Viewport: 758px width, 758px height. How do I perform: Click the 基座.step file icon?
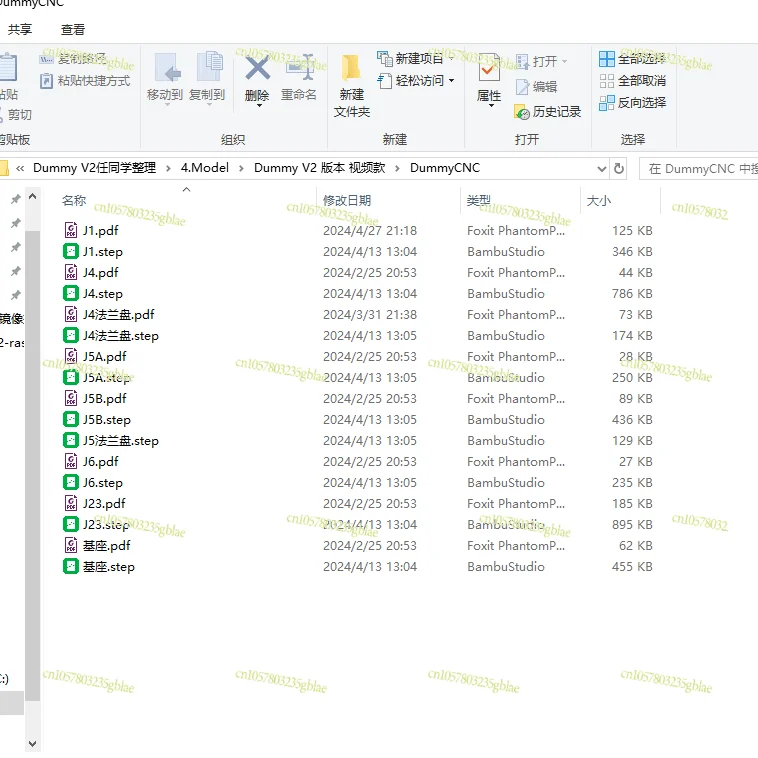(71, 566)
